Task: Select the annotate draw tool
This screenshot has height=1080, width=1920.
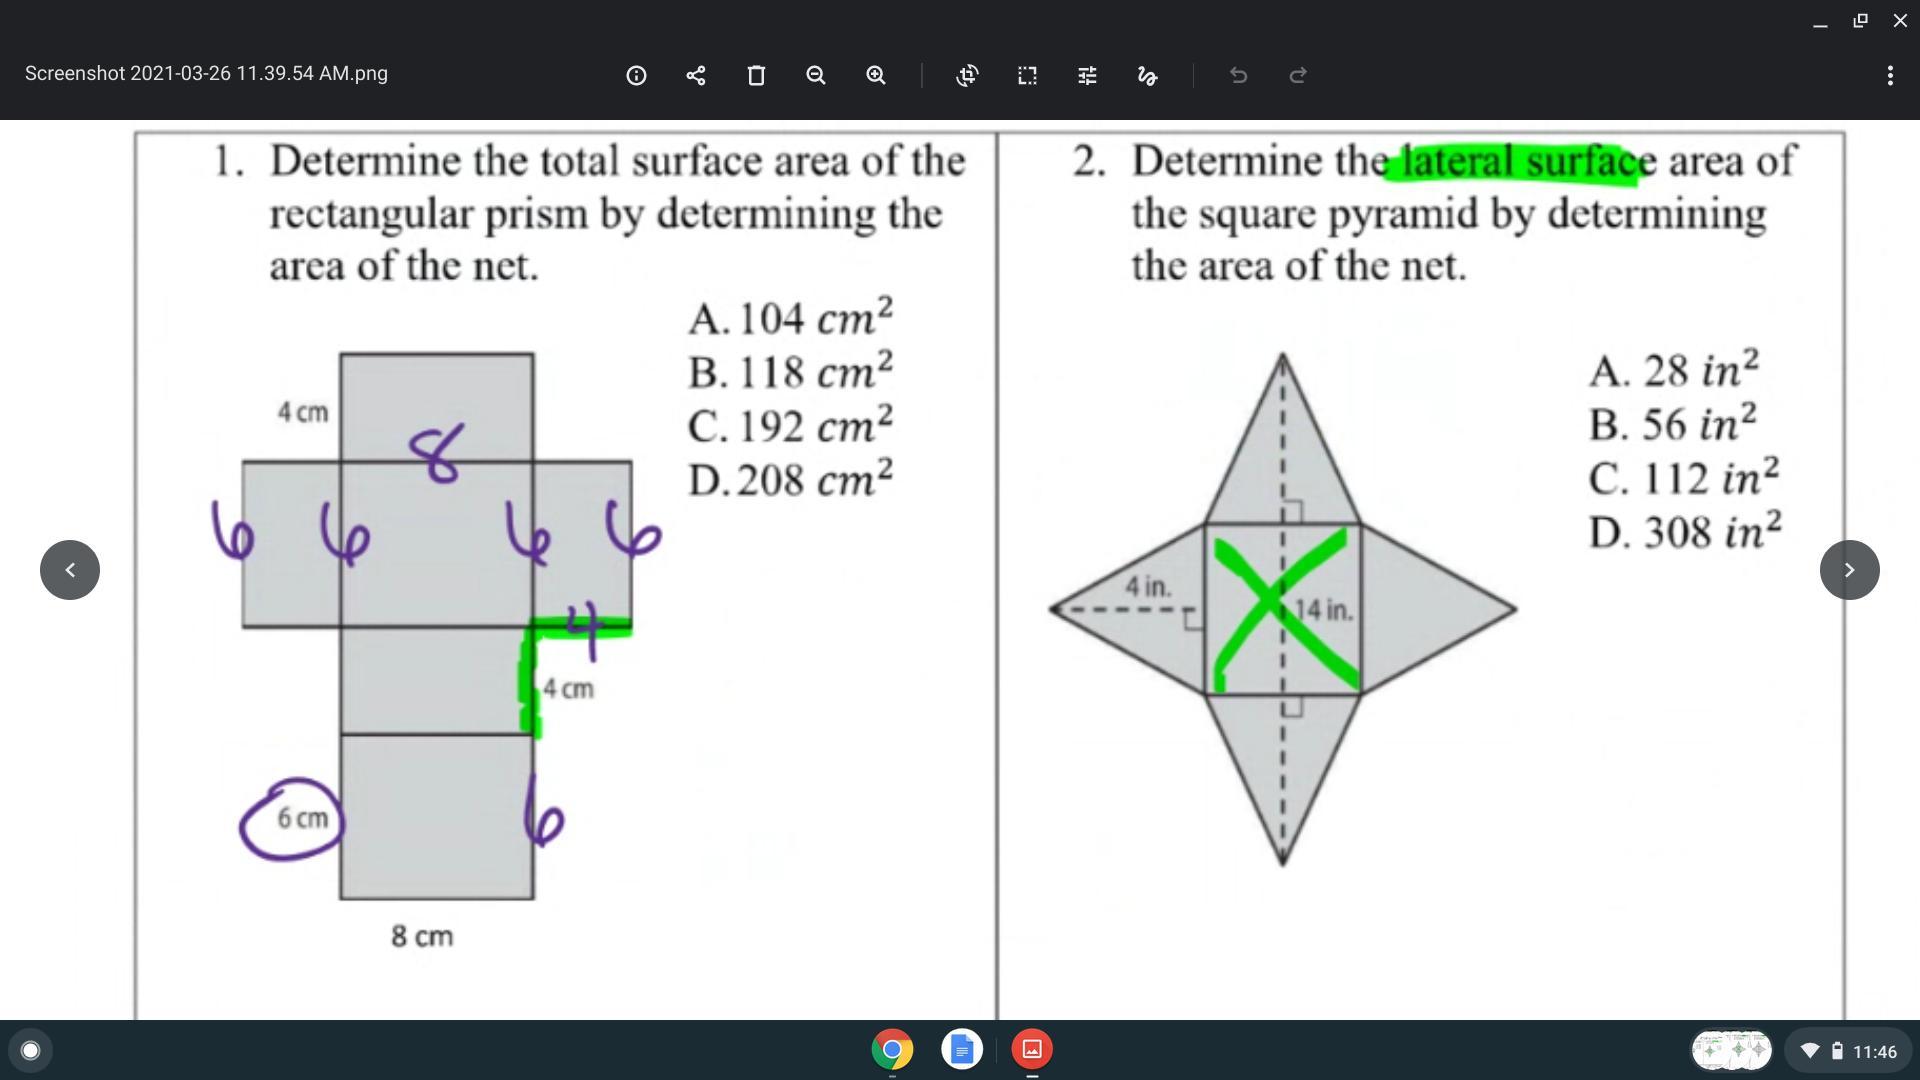Action: coord(1147,75)
